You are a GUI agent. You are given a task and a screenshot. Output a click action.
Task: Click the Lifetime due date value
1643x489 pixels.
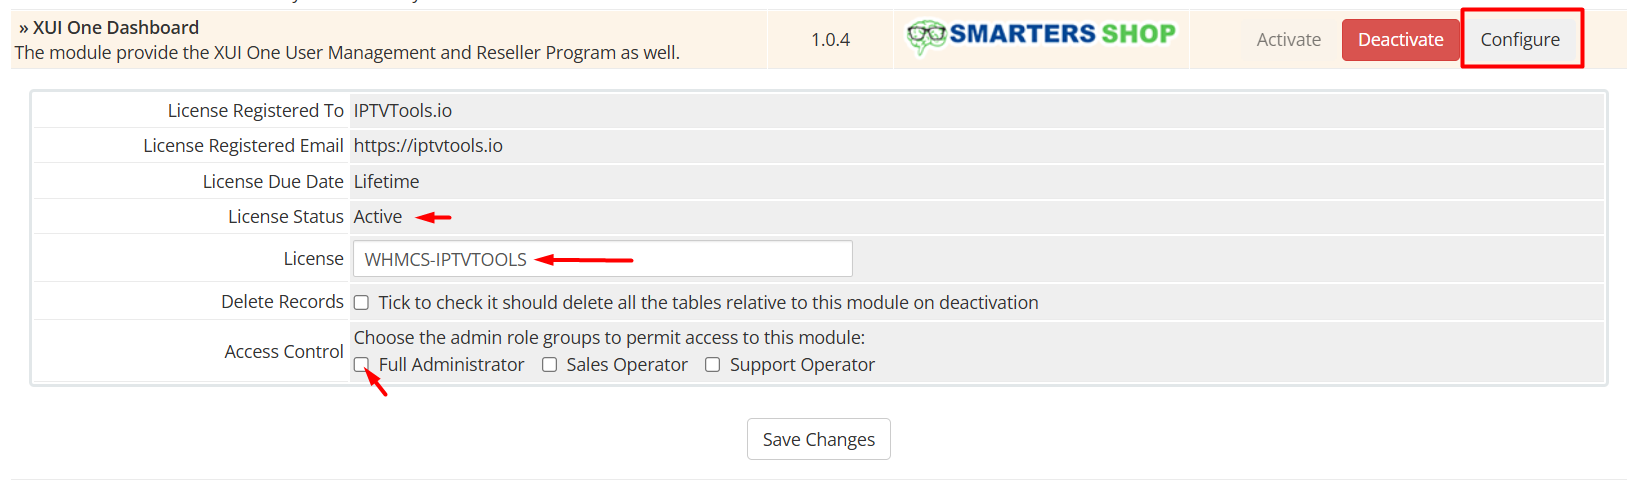pos(386,182)
